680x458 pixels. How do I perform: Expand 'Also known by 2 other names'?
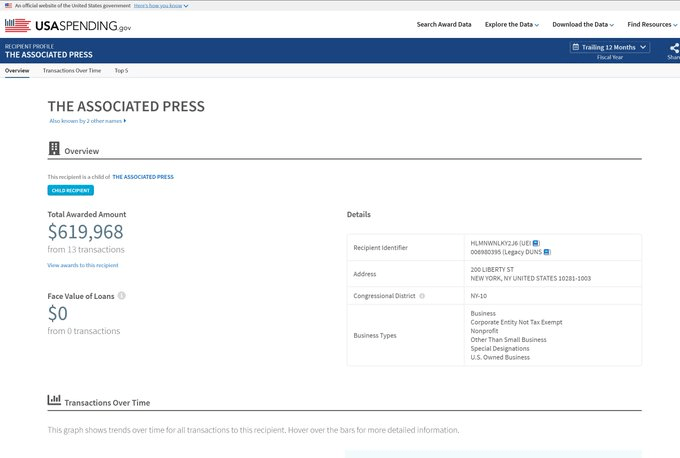pos(88,121)
